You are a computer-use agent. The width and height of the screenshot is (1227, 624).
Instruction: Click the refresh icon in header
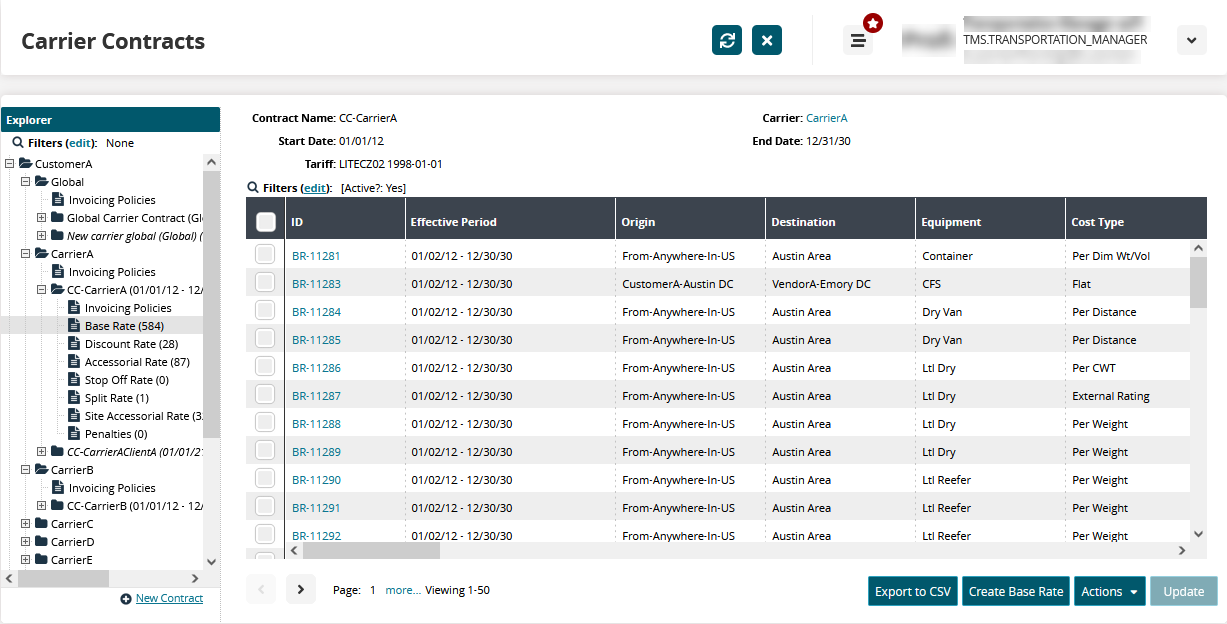(x=727, y=40)
